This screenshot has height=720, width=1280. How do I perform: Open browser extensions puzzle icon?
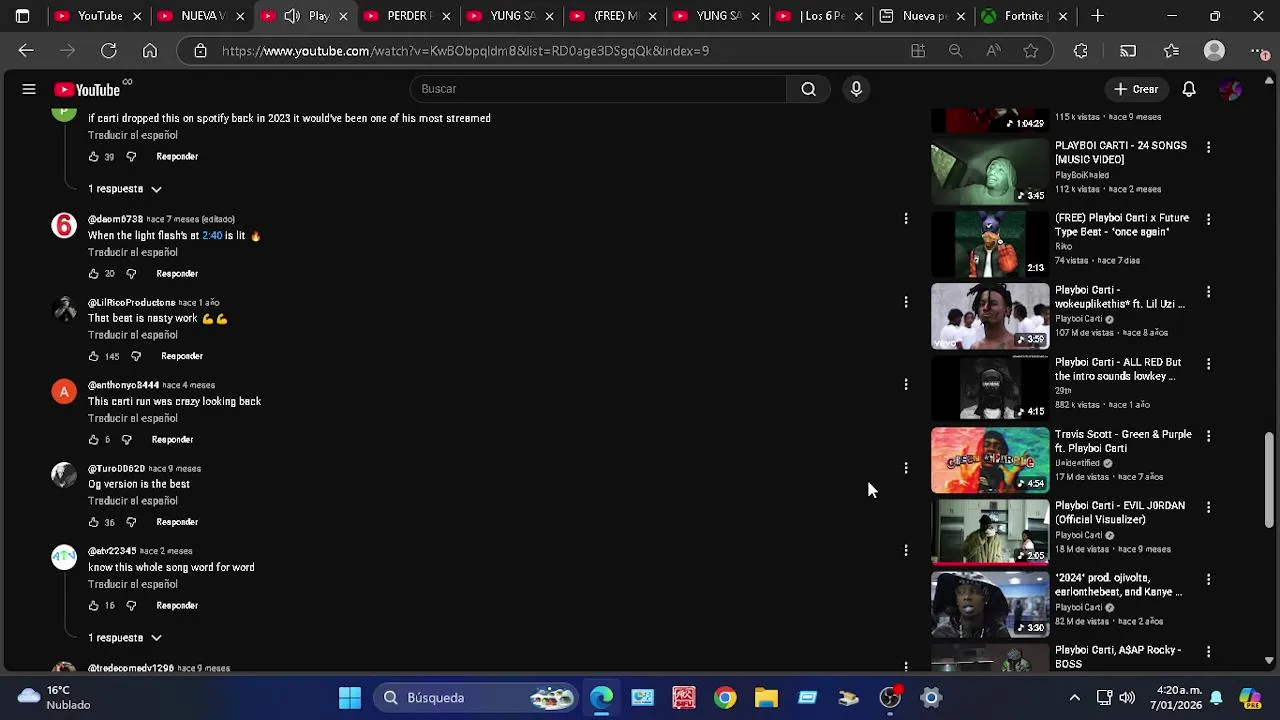pos(1080,51)
